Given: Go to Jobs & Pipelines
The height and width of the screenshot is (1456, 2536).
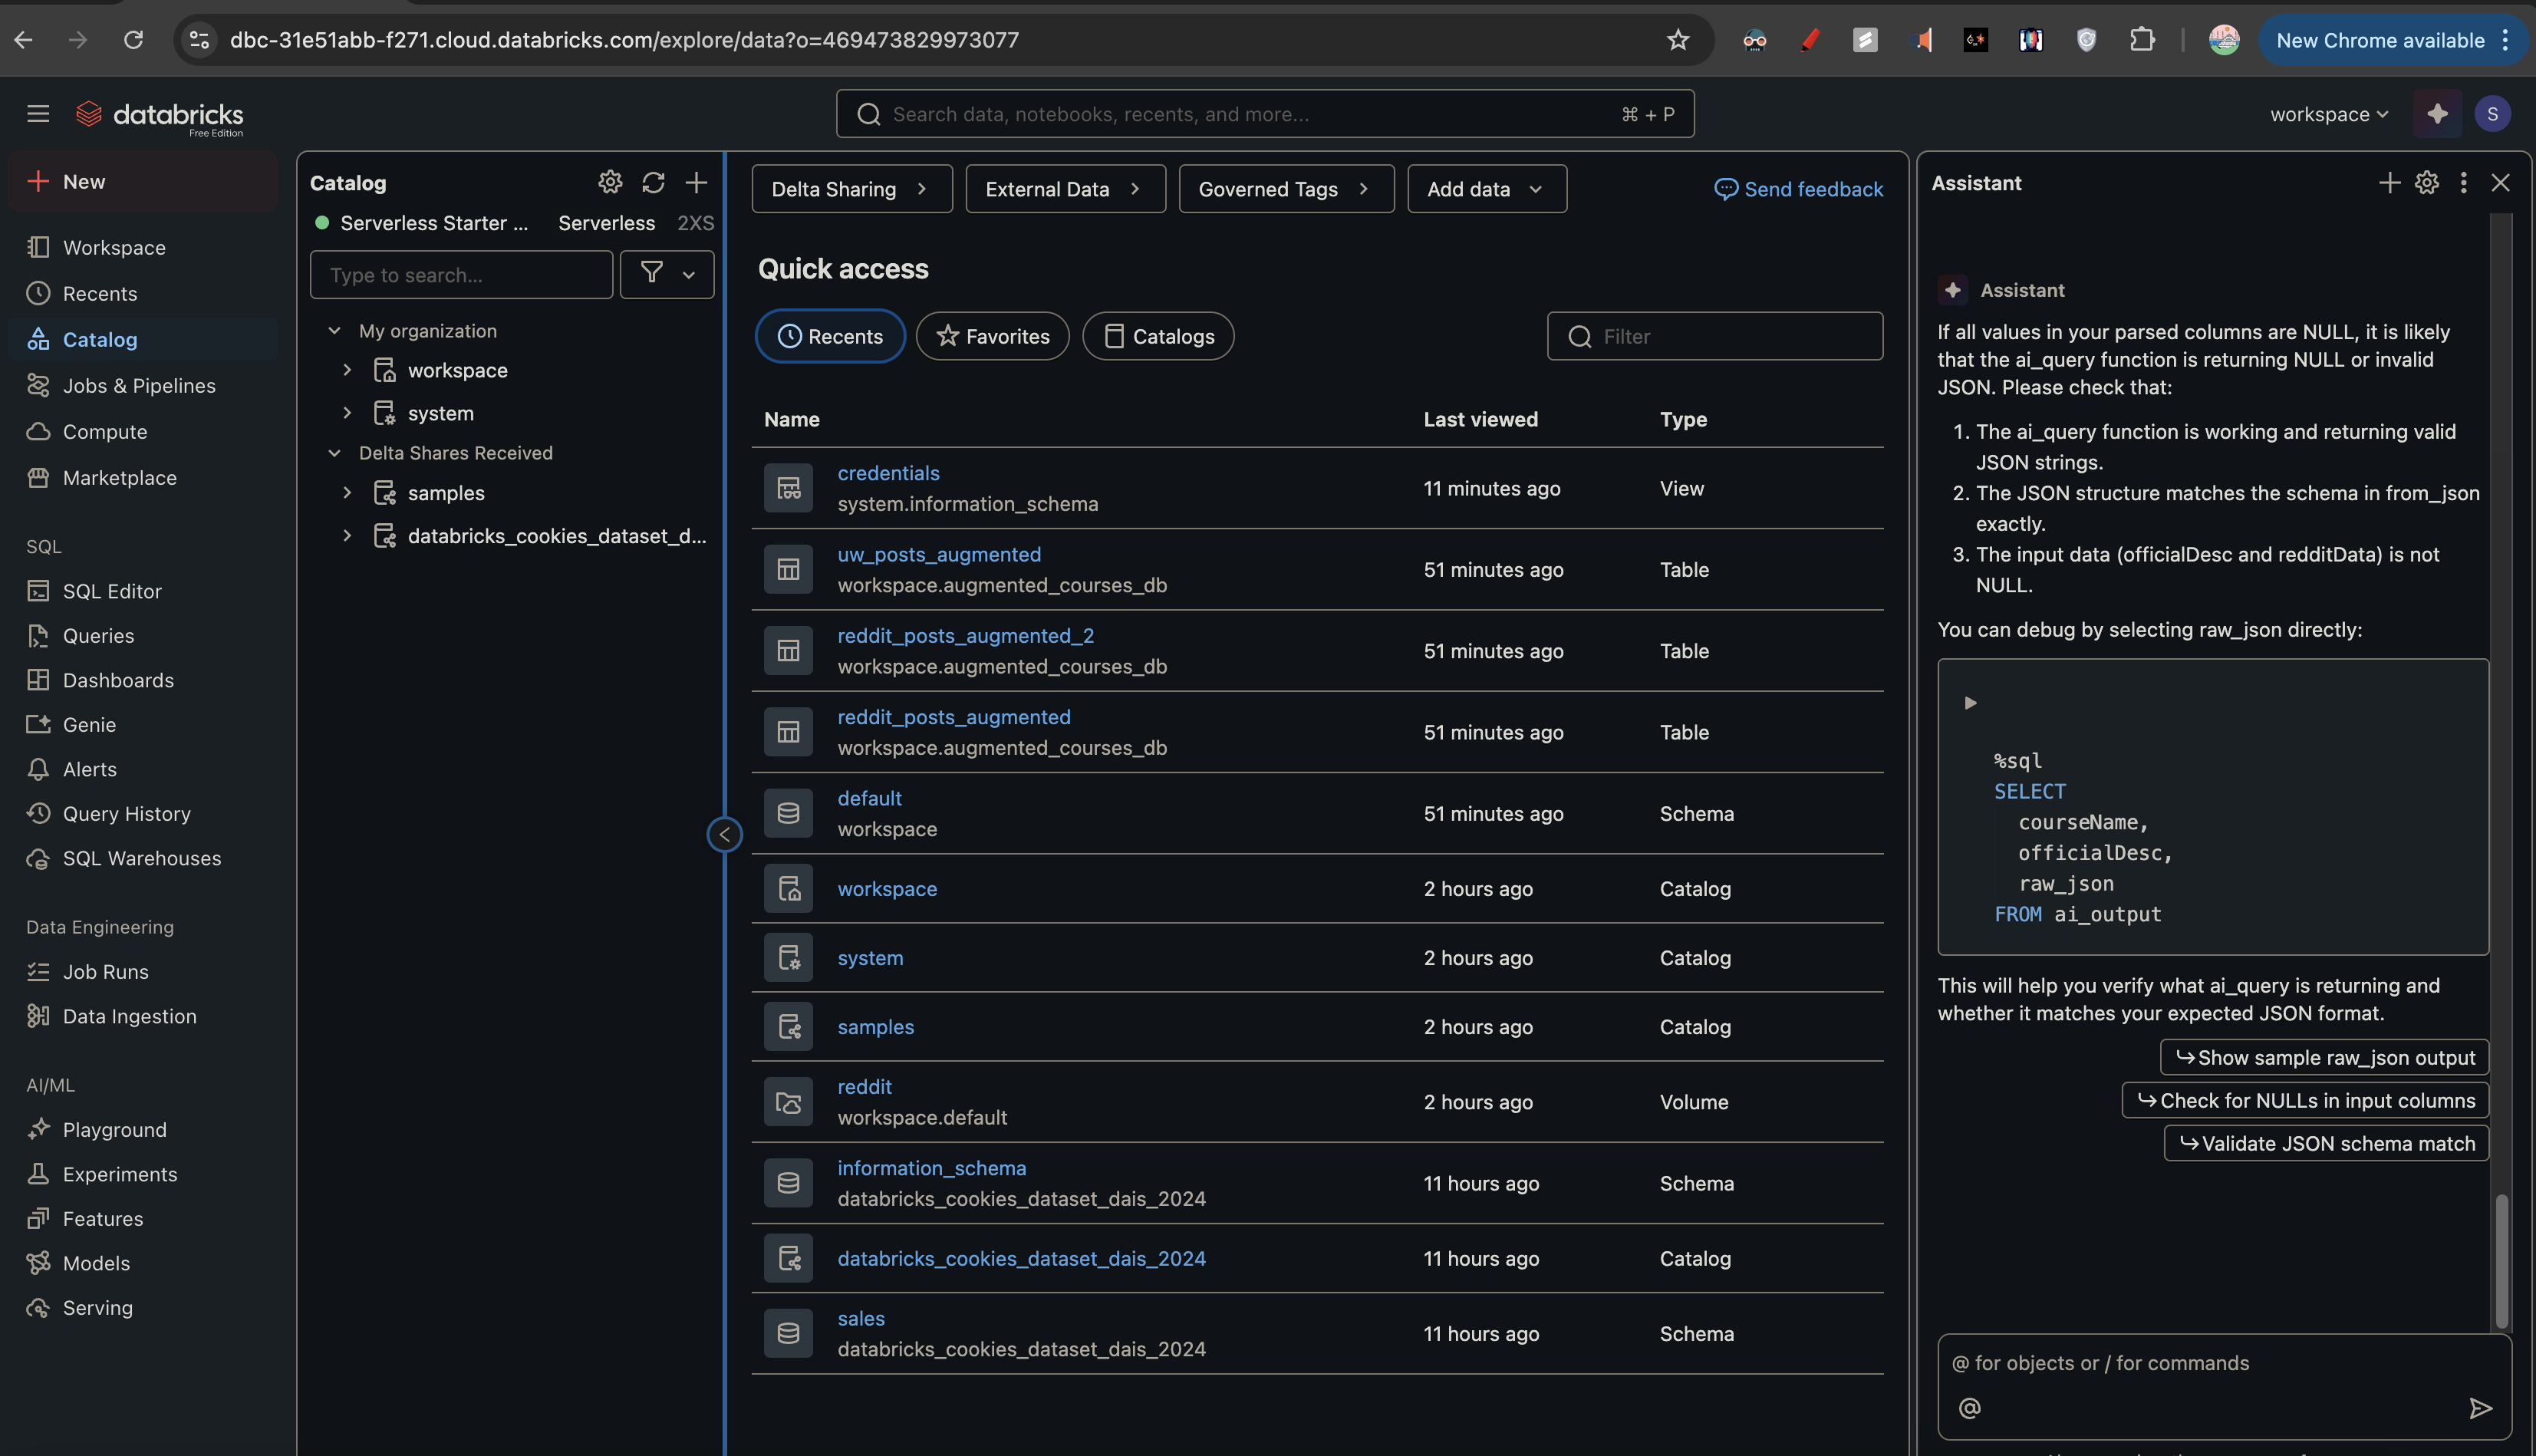Looking at the screenshot, I should (138, 385).
